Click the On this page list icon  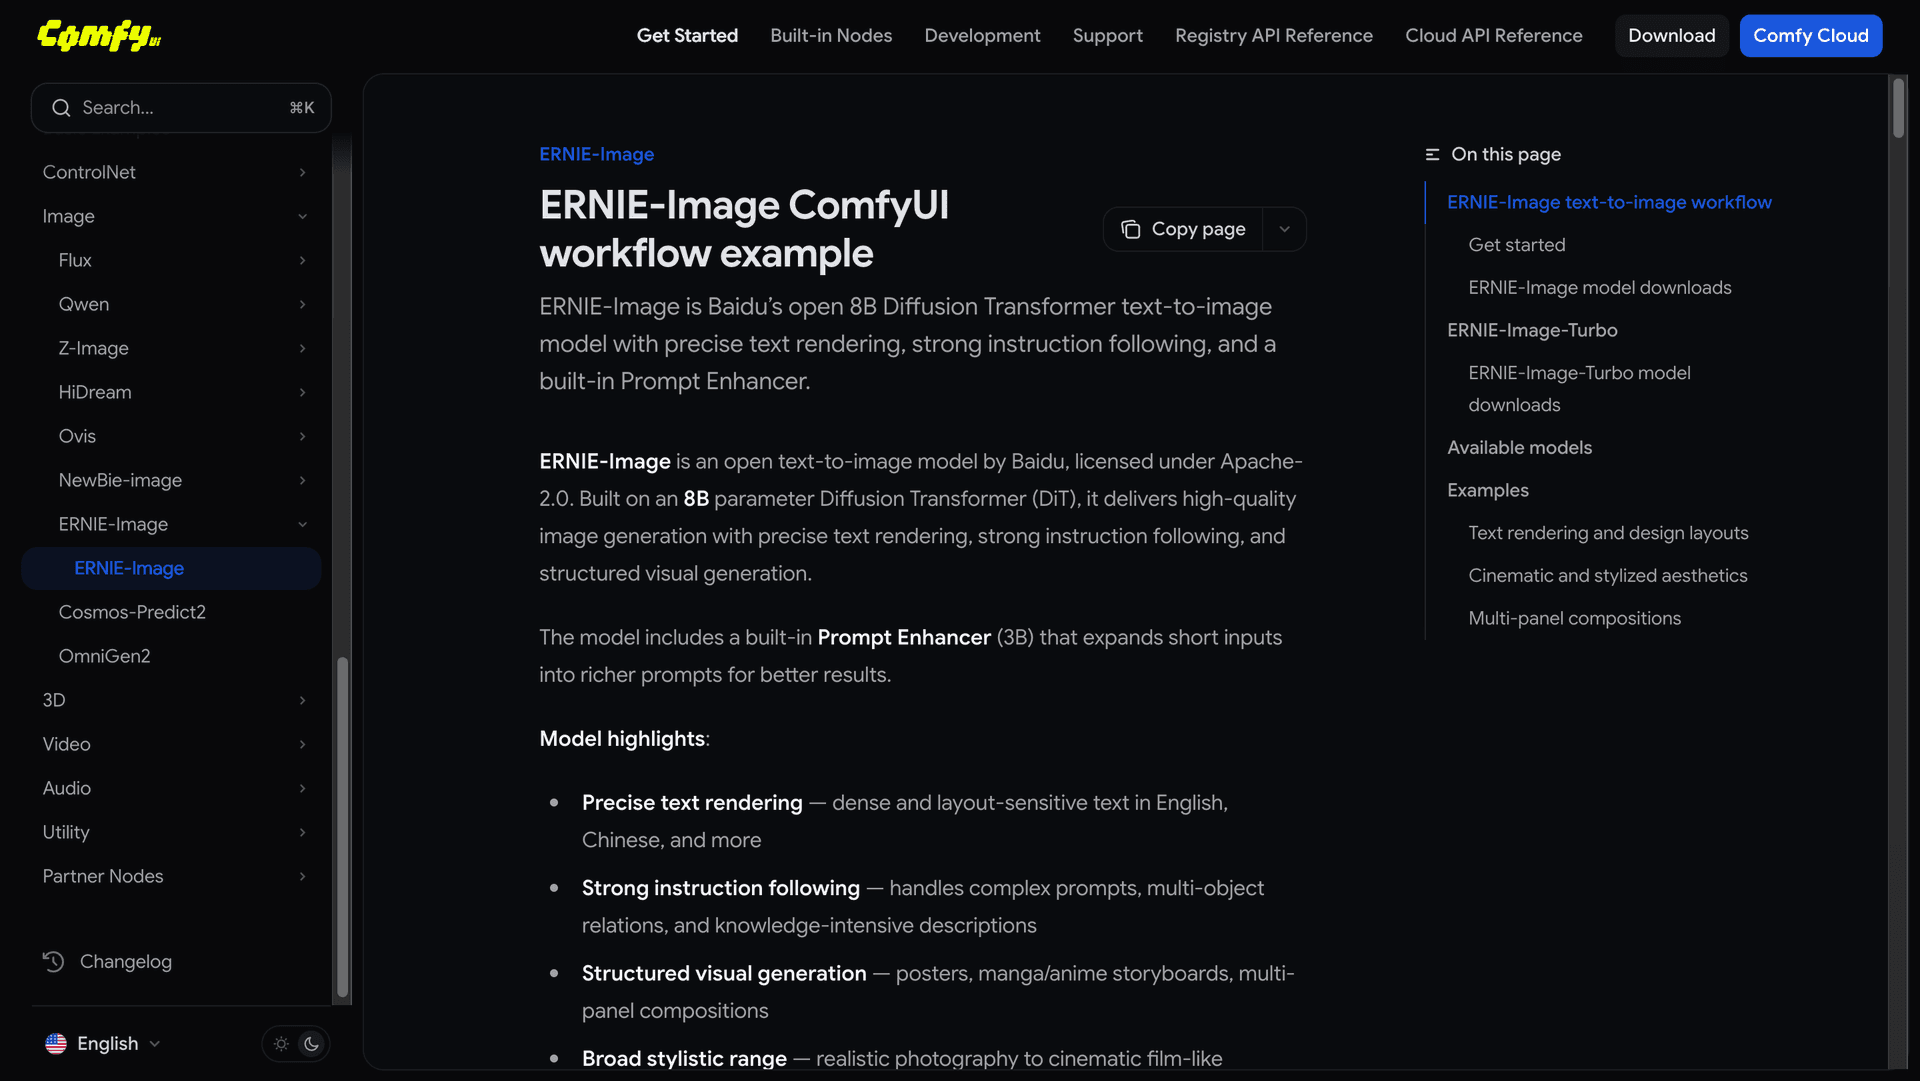coord(1432,154)
